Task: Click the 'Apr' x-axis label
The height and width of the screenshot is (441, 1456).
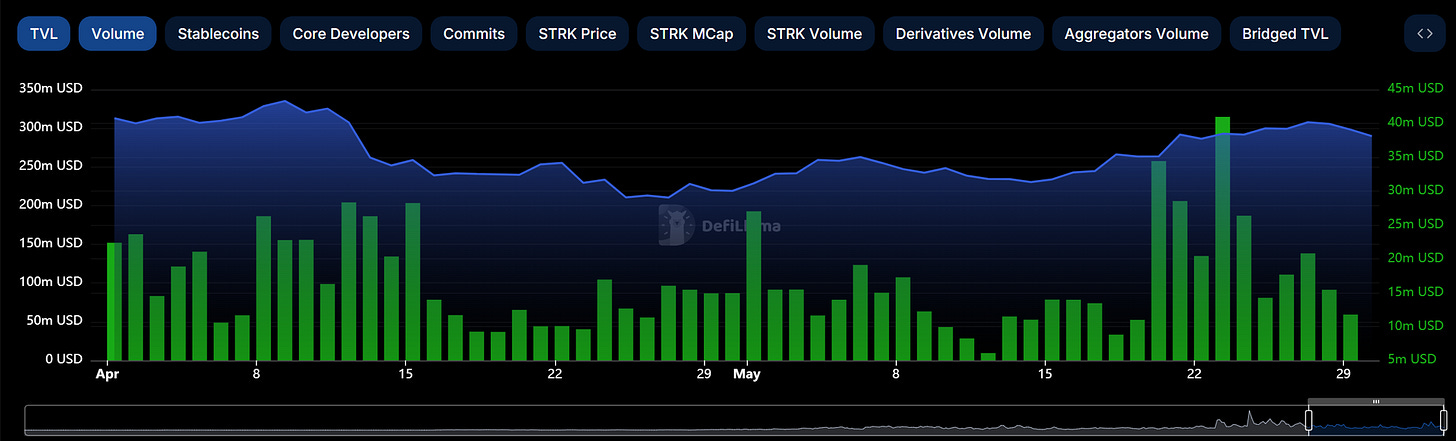Action: click(x=106, y=373)
